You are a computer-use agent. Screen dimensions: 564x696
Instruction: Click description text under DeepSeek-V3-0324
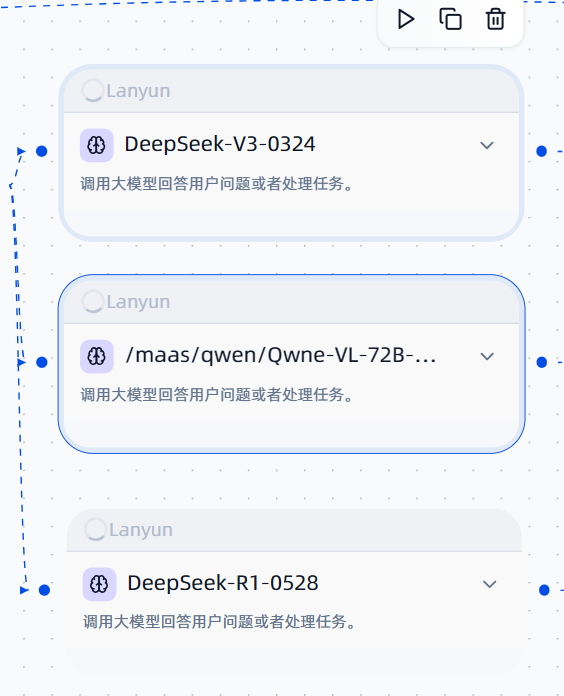(217, 183)
